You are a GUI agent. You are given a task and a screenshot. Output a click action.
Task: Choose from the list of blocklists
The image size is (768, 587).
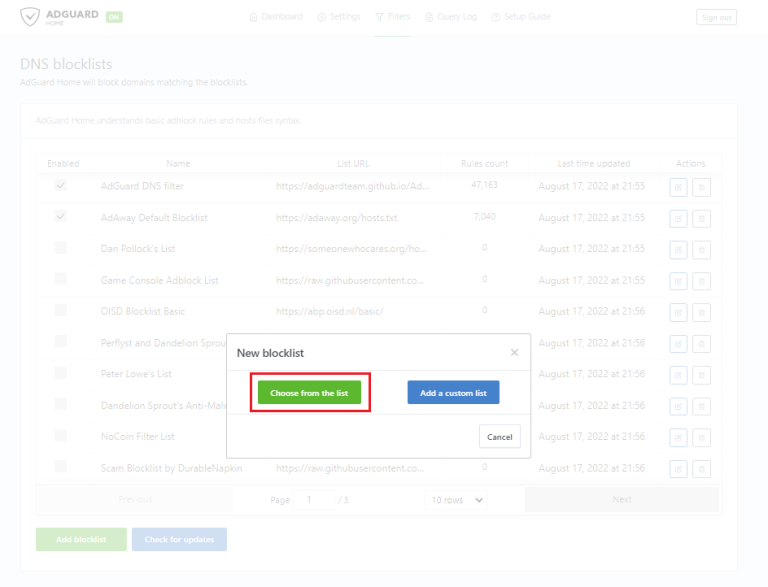tap(309, 393)
